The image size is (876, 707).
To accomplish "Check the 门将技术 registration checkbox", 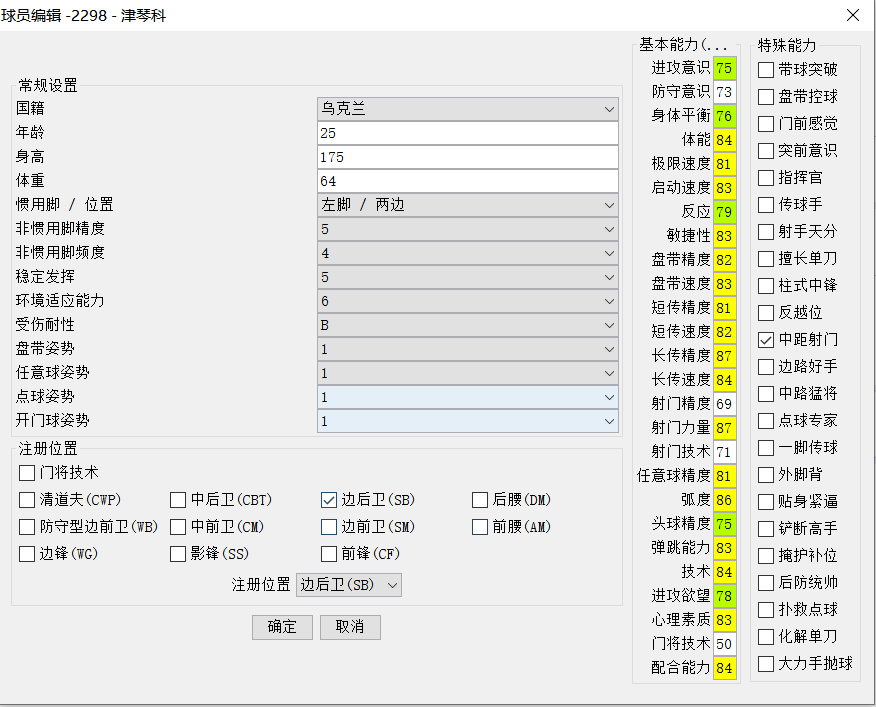I will tap(27, 472).
